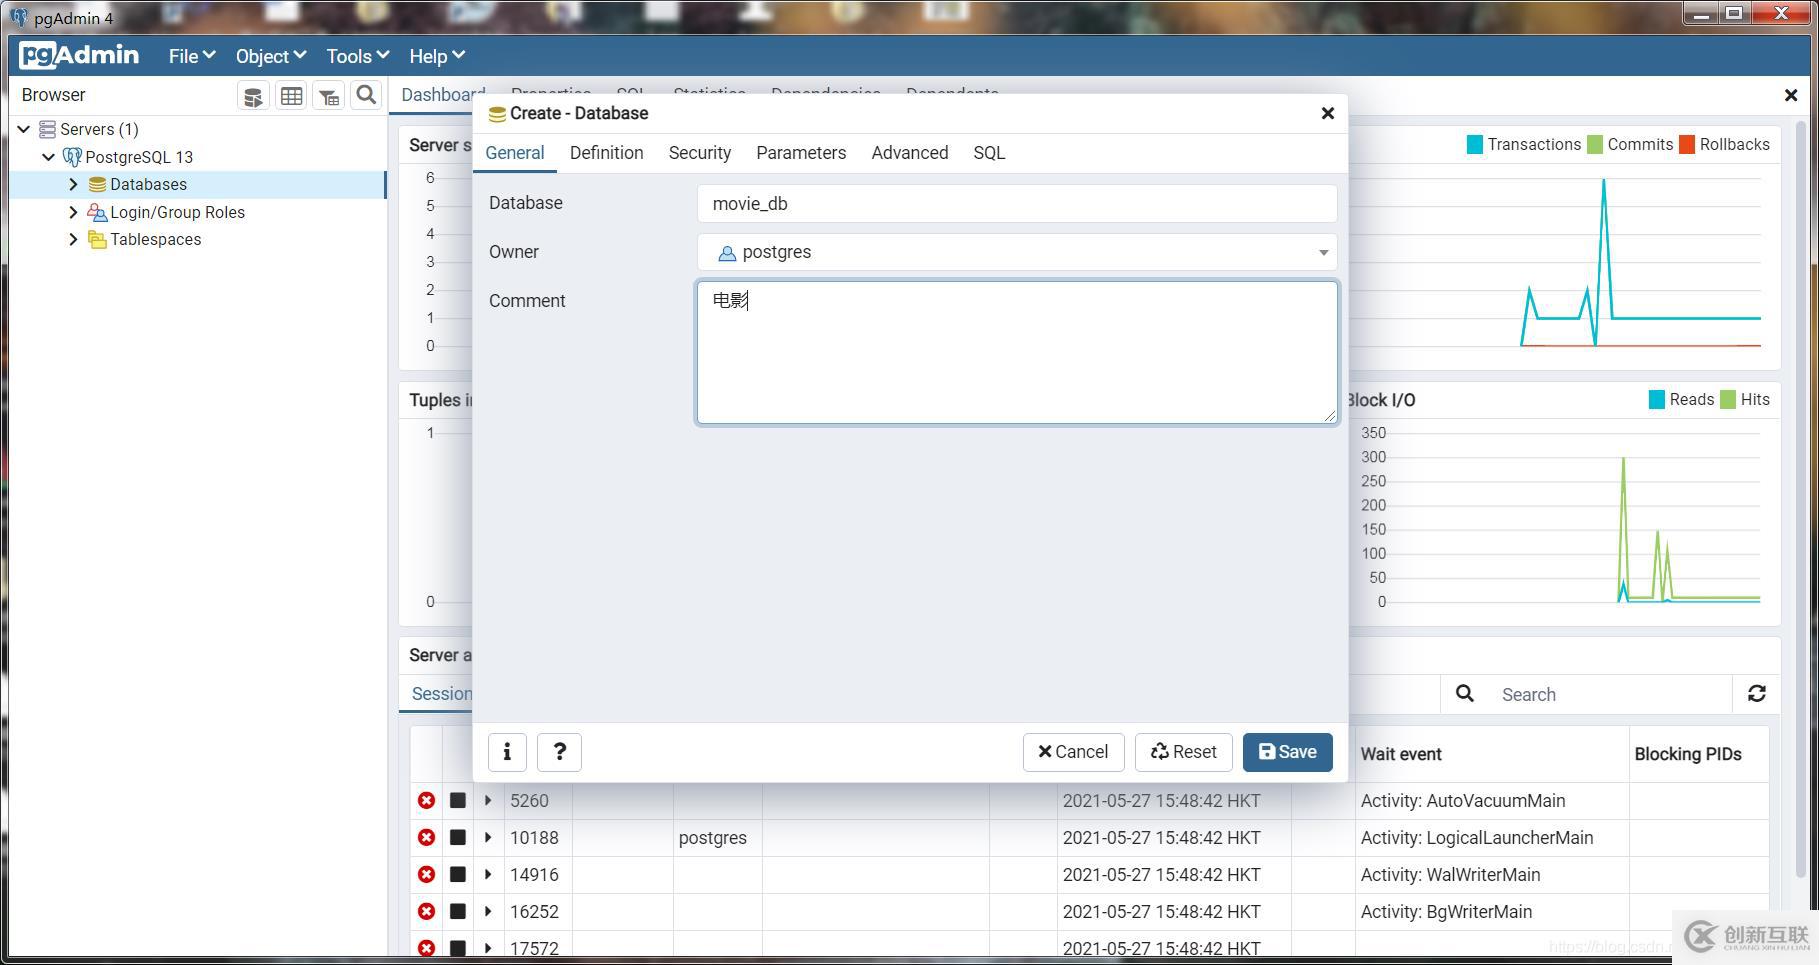The width and height of the screenshot is (1819, 965).
Task: Open the SQL tab in Create dialog
Action: click(x=989, y=153)
